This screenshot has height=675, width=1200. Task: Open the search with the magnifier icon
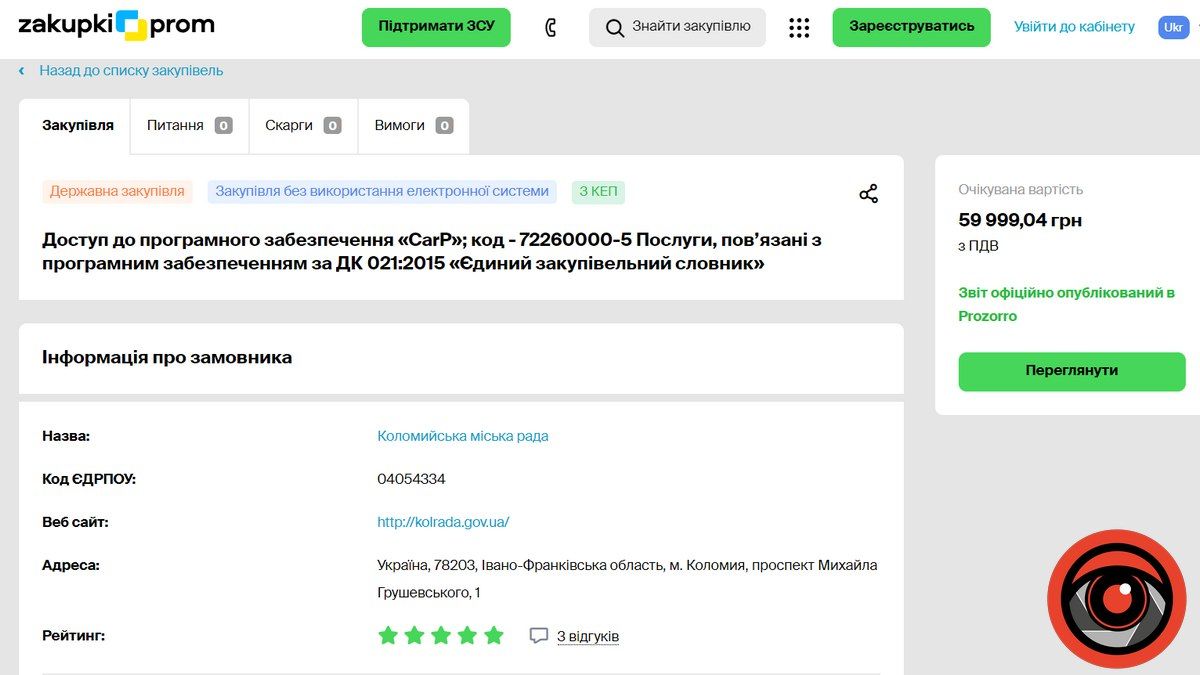[x=614, y=27]
